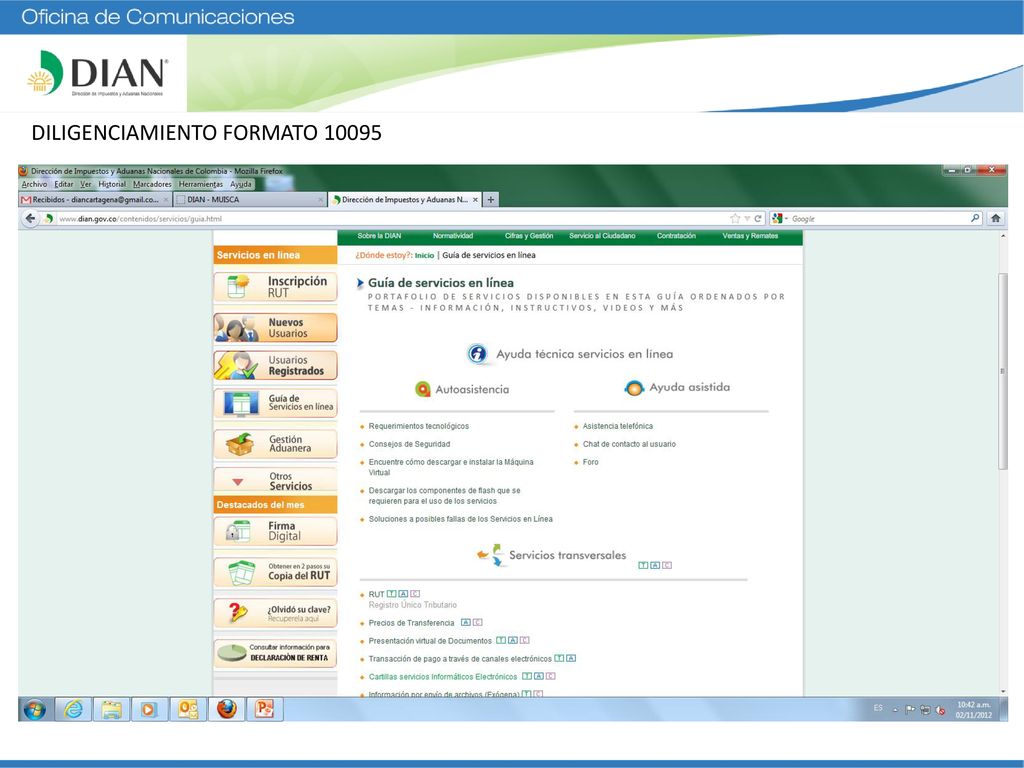Screen dimensions: 1024x768
Task: Open Guía de Servicios en línea sidebar button
Action: (x=275, y=403)
